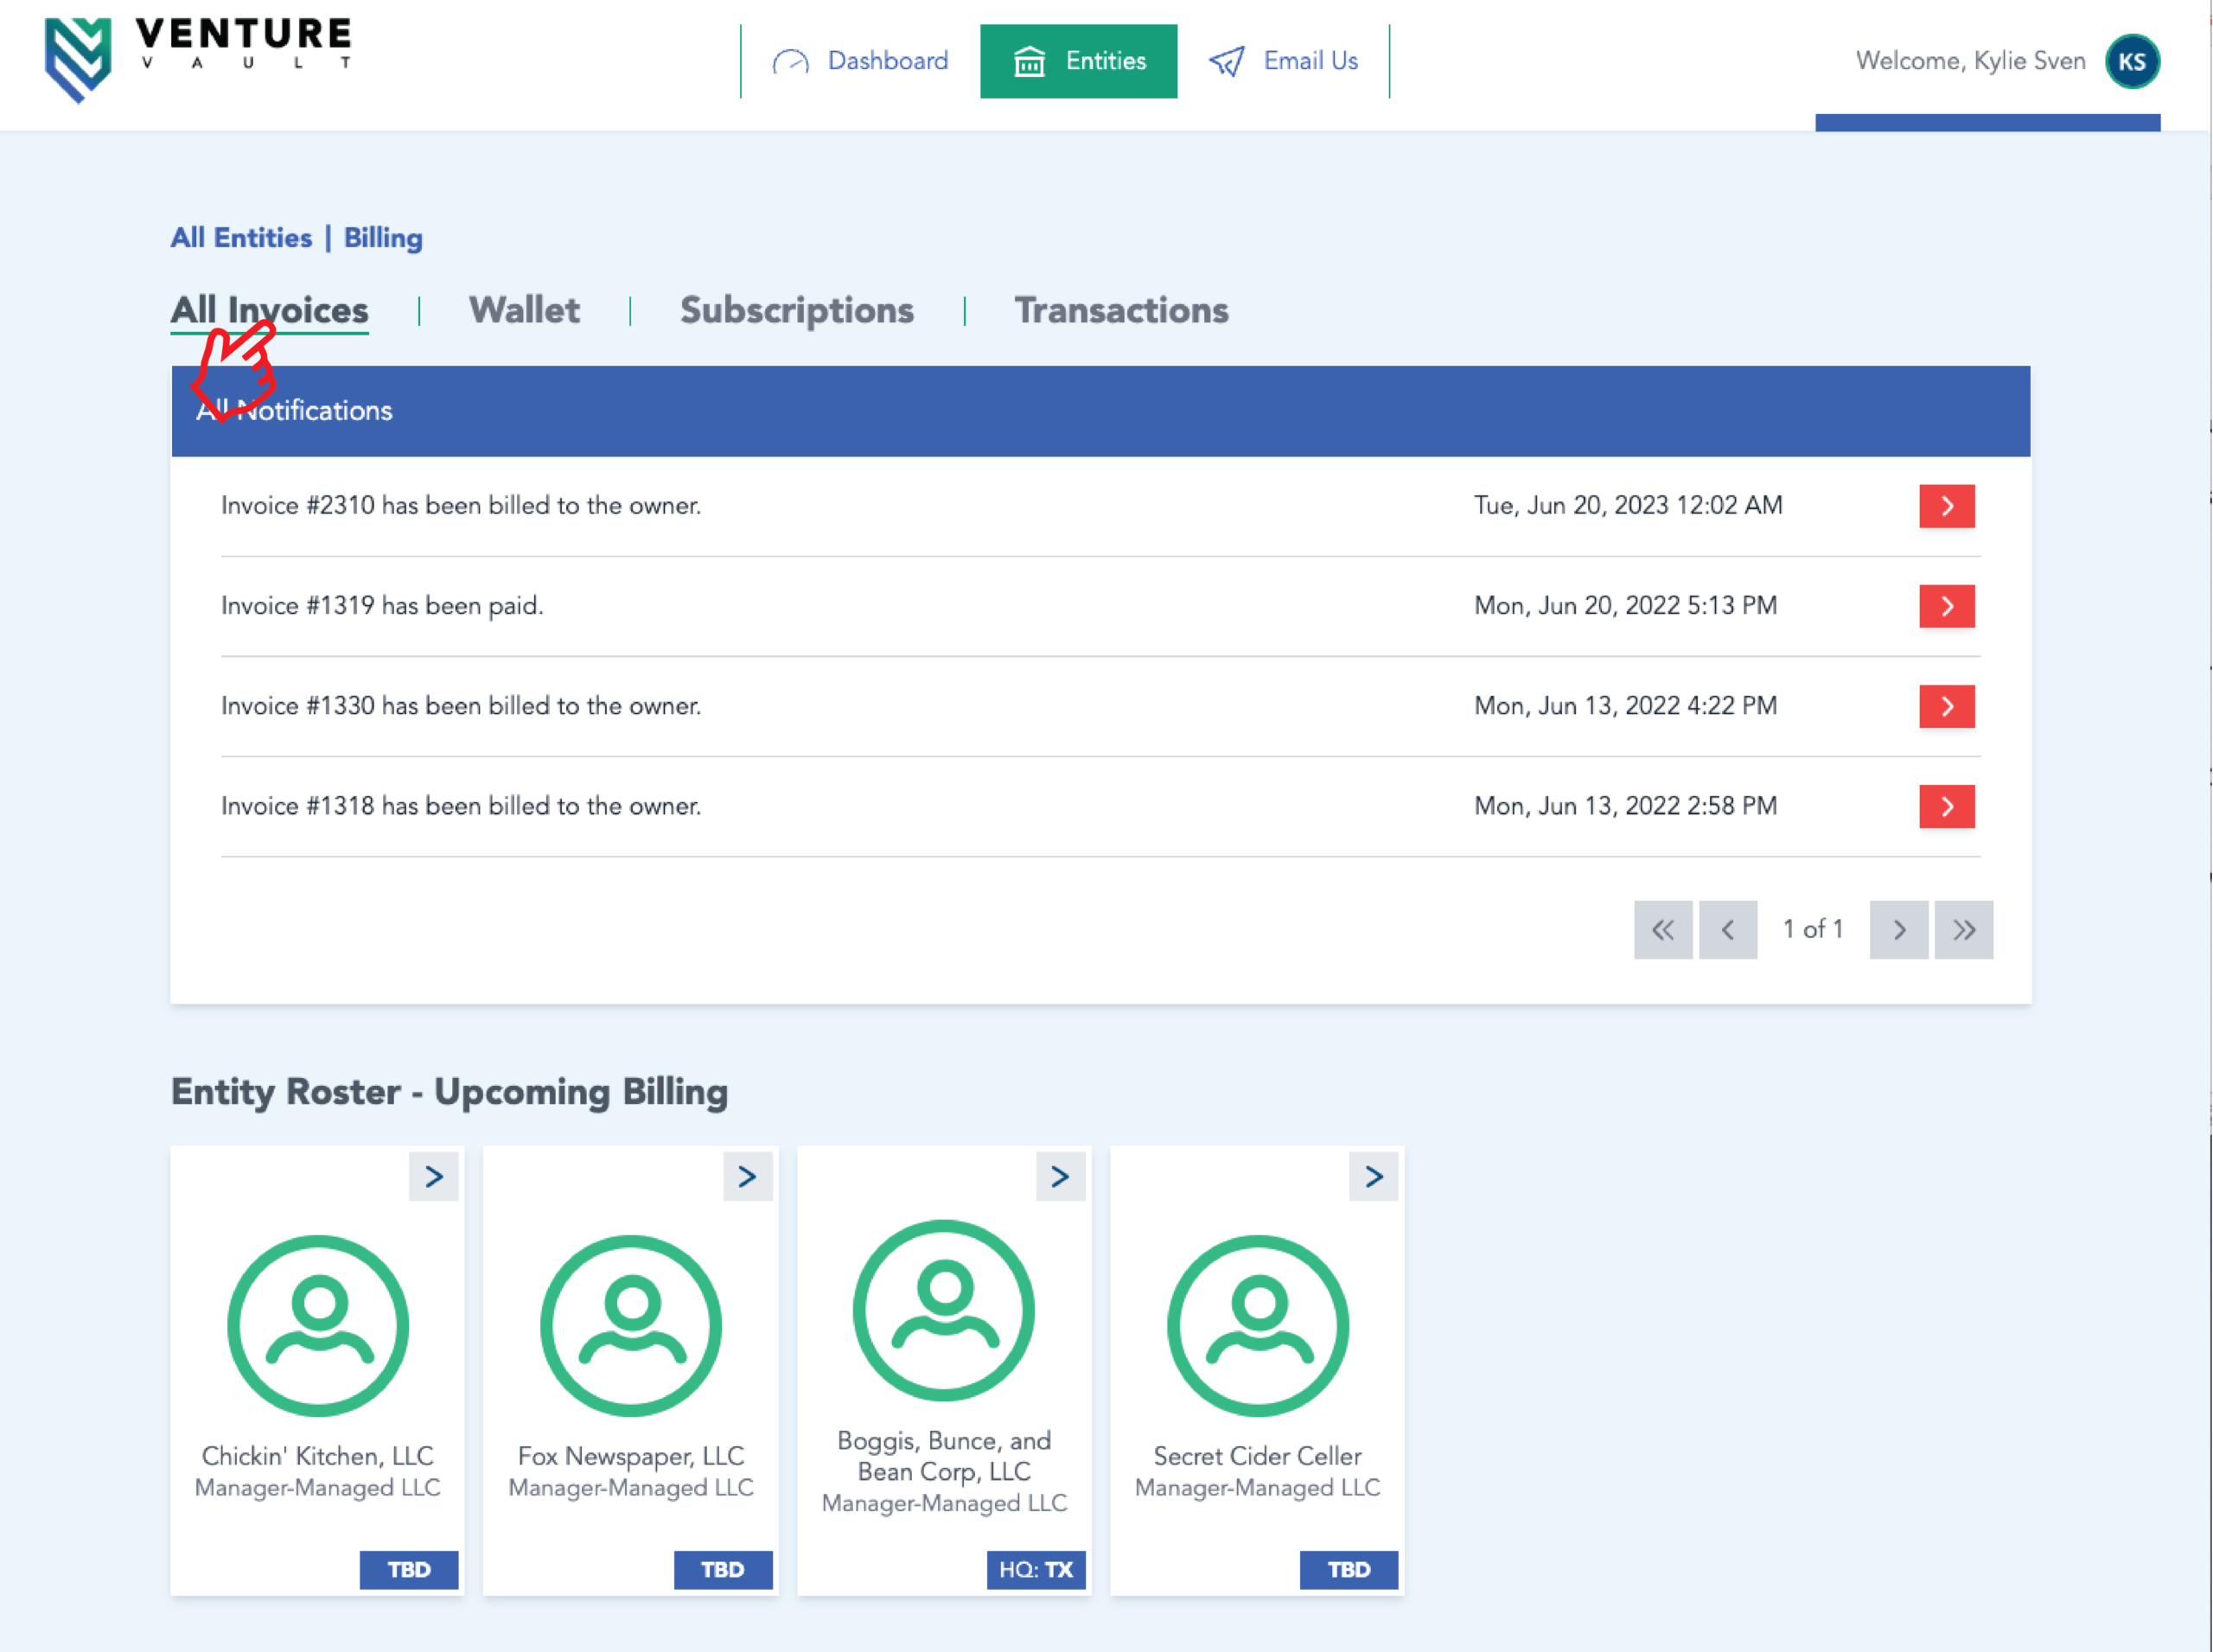Expand Boggis, Bunce, and Bean Corp arrow
The height and width of the screenshot is (1652, 2213).
click(x=1060, y=1176)
